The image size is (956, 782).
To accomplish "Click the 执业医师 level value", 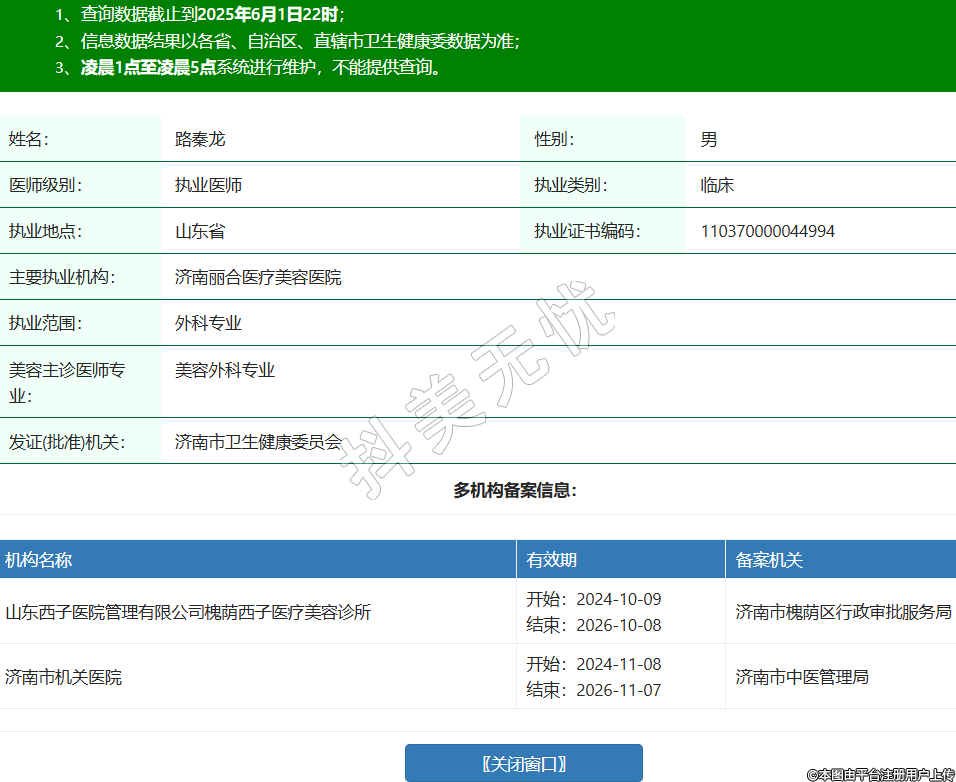I will [208, 185].
